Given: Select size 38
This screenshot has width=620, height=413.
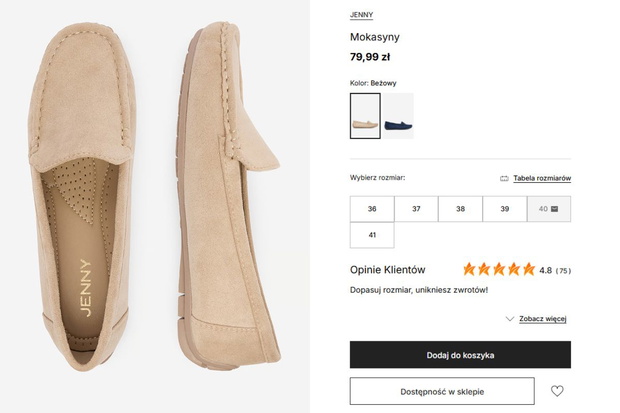Looking at the screenshot, I should click(x=460, y=209).
